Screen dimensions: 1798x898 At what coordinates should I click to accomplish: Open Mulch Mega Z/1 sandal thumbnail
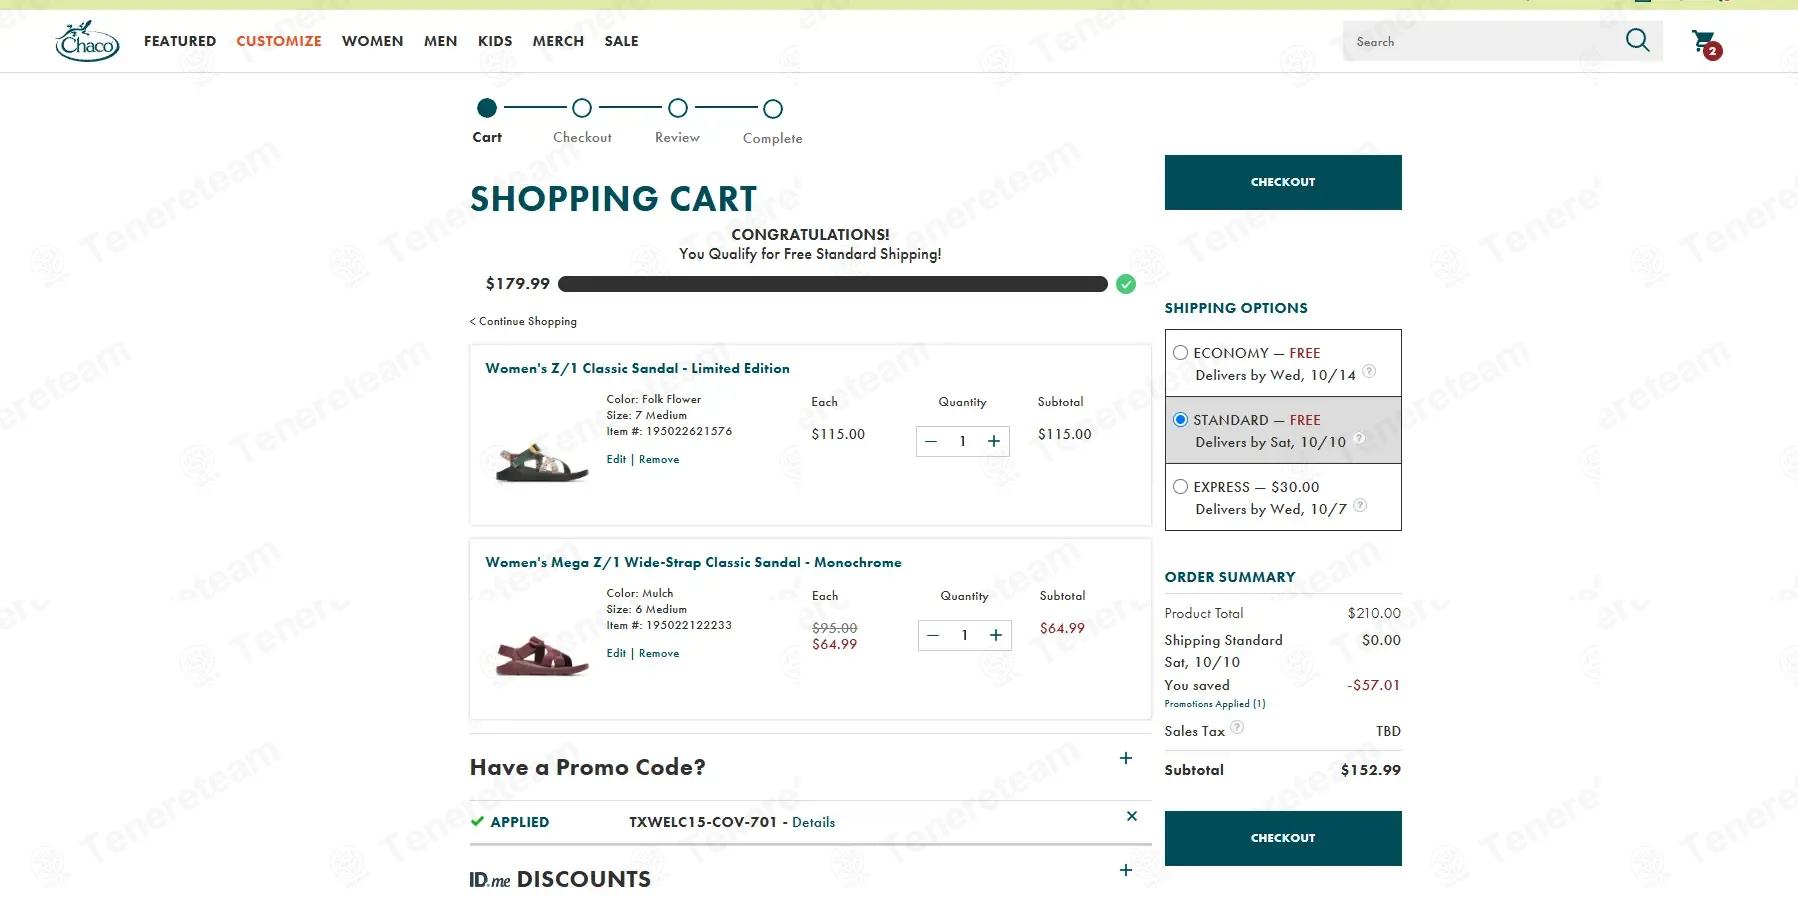point(542,656)
